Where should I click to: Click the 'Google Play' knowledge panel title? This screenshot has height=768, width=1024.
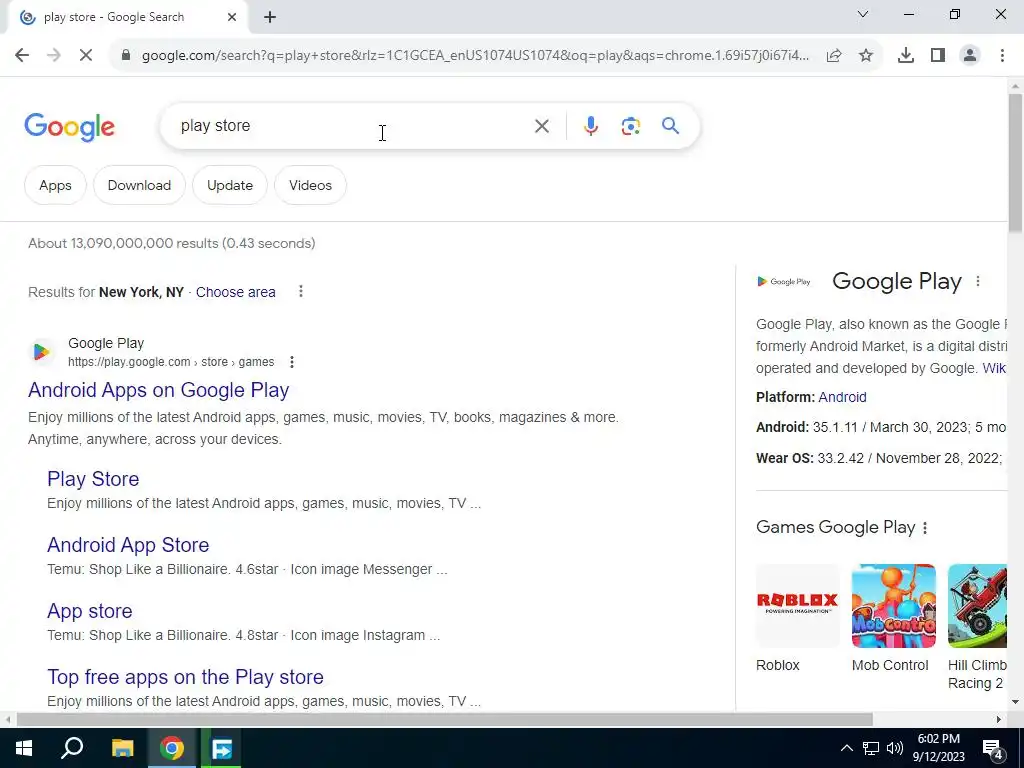(897, 281)
